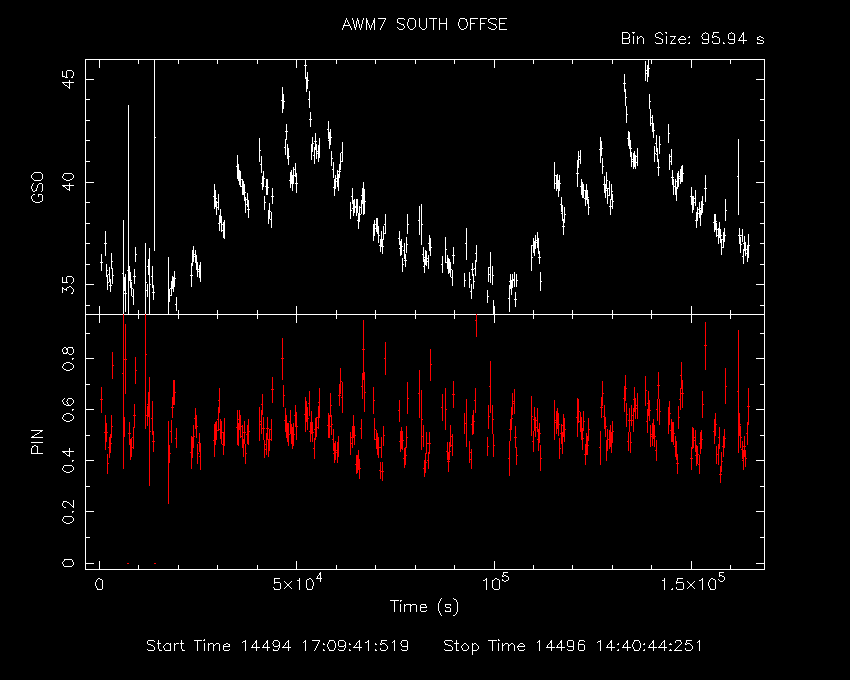Click the GSO y-axis label
This screenshot has height=680, width=850.
[37, 188]
